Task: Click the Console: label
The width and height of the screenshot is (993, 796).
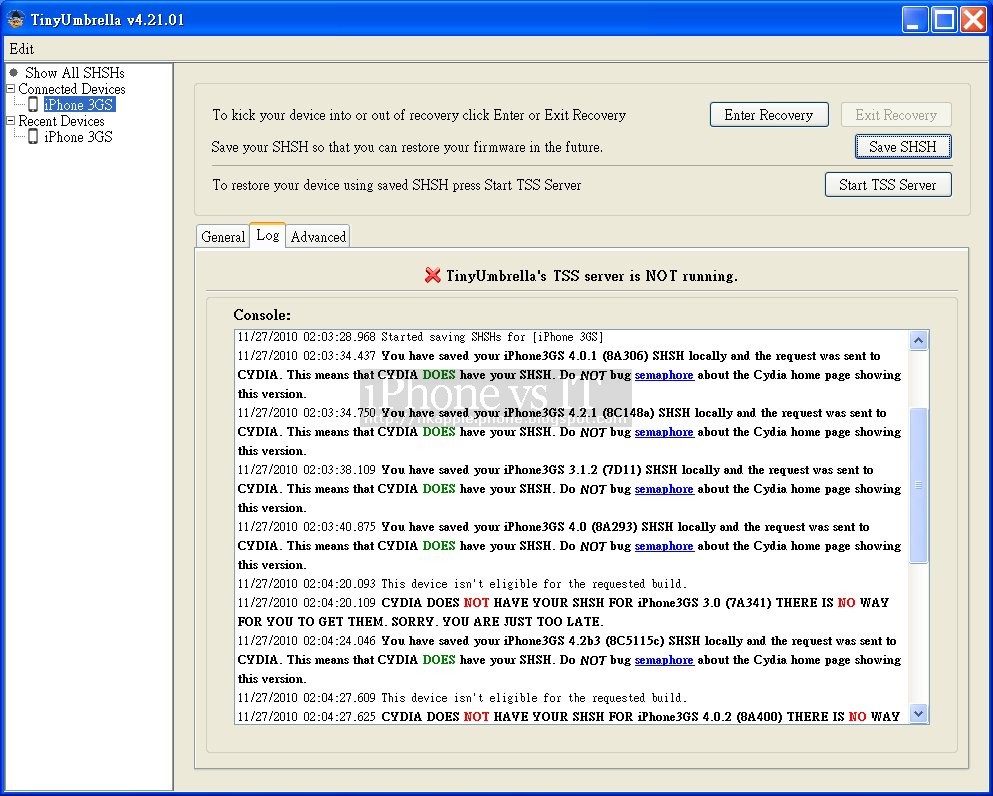Action: point(262,315)
